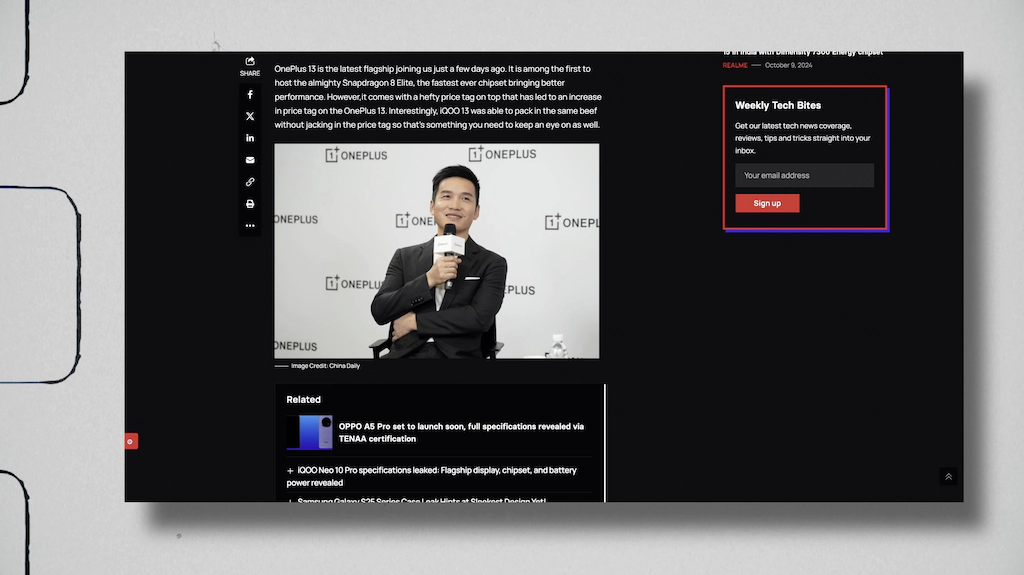Expand the iQOO Neo 10 Pro related item
Viewport: 1024px width, 575px height.
pyautogui.click(x=290, y=470)
